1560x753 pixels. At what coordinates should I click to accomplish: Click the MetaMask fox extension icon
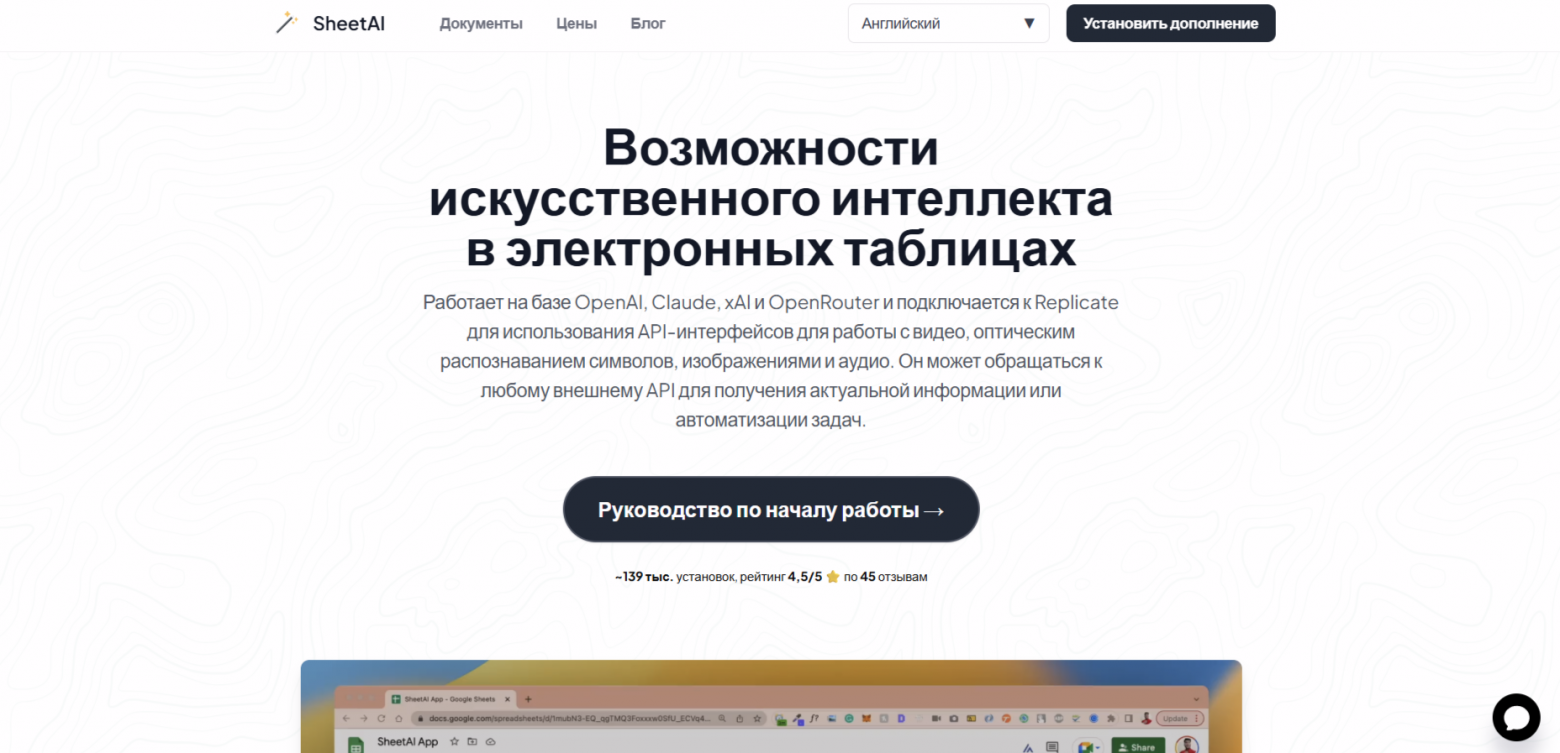pos(865,718)
